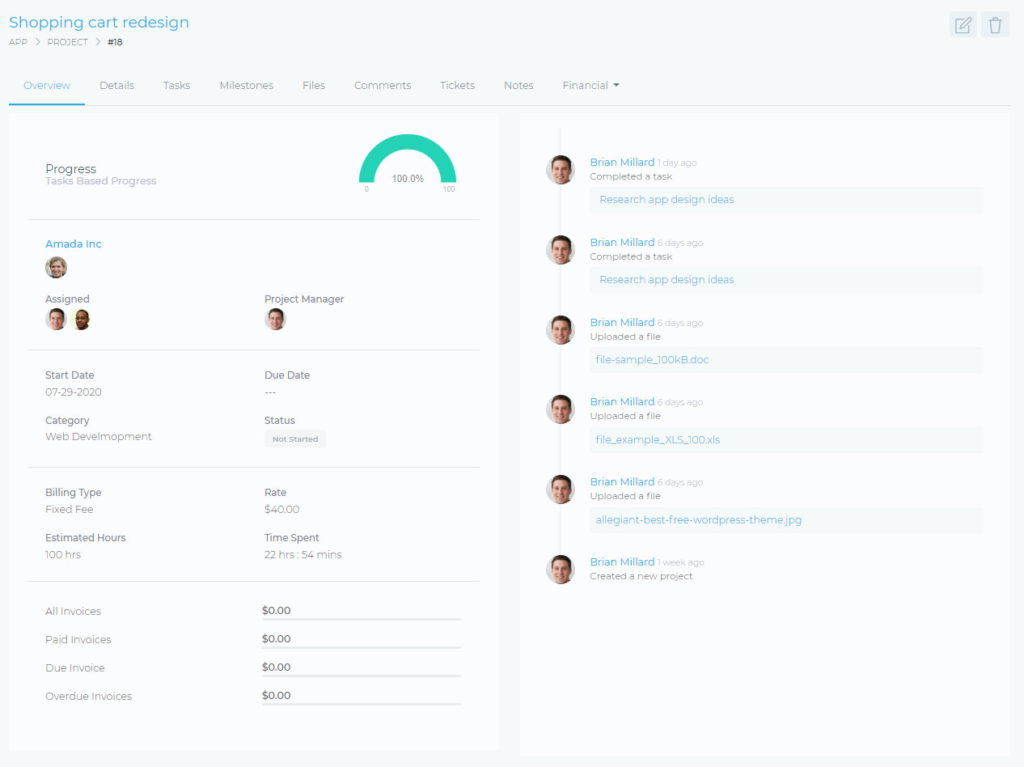
Task: Click the Not Started status badge
Action: [294, 438]
